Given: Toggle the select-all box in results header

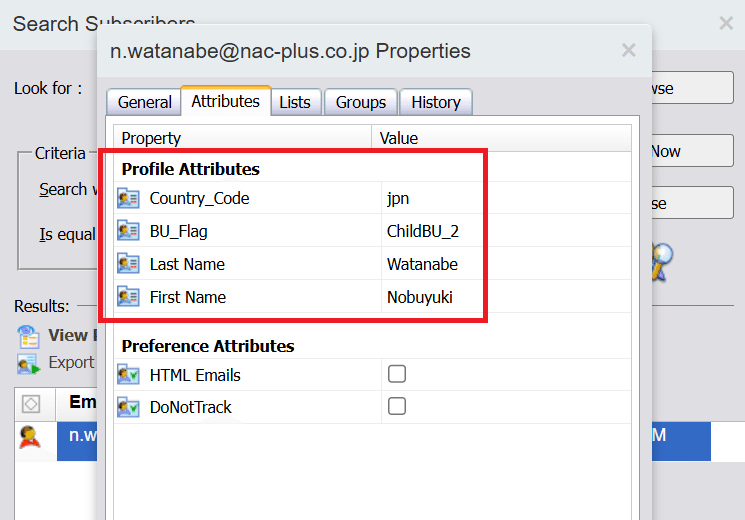Looking at the screenshot, I should (x=31, y=404).
